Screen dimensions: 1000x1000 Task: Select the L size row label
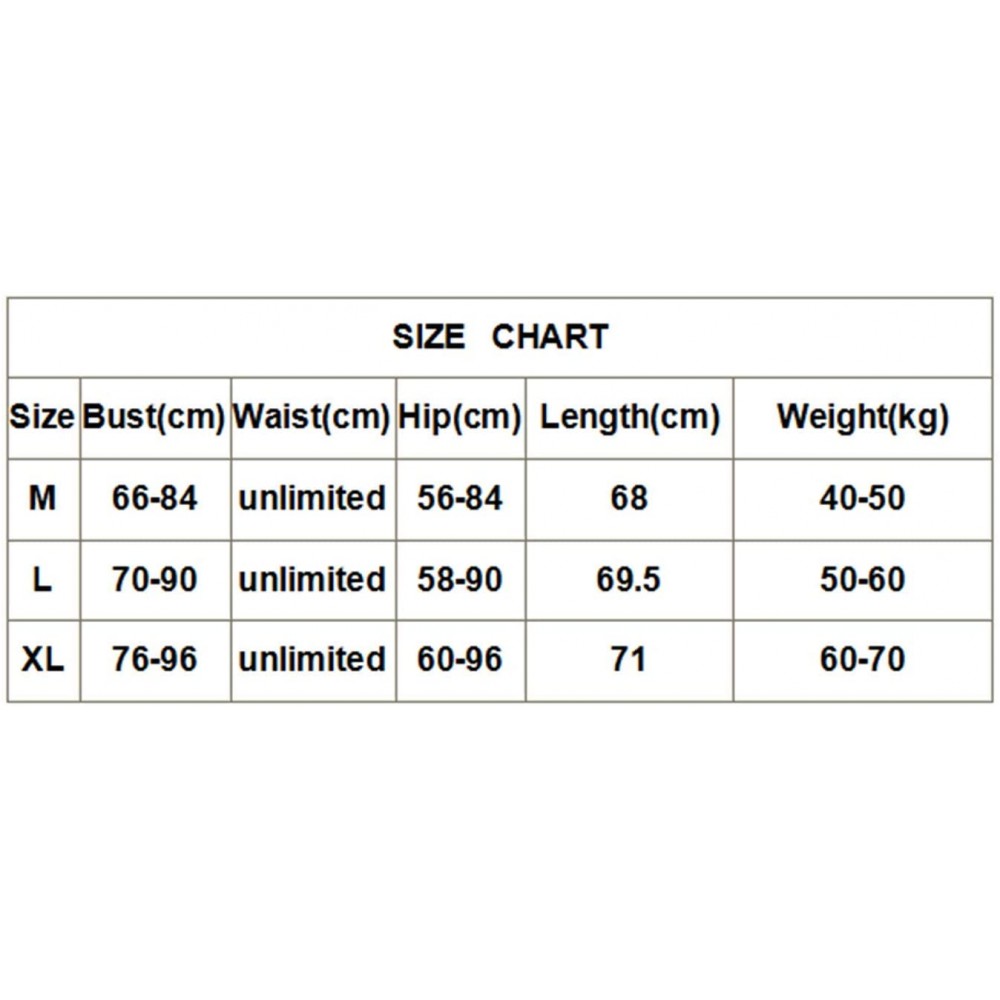(x=42, y=580)
